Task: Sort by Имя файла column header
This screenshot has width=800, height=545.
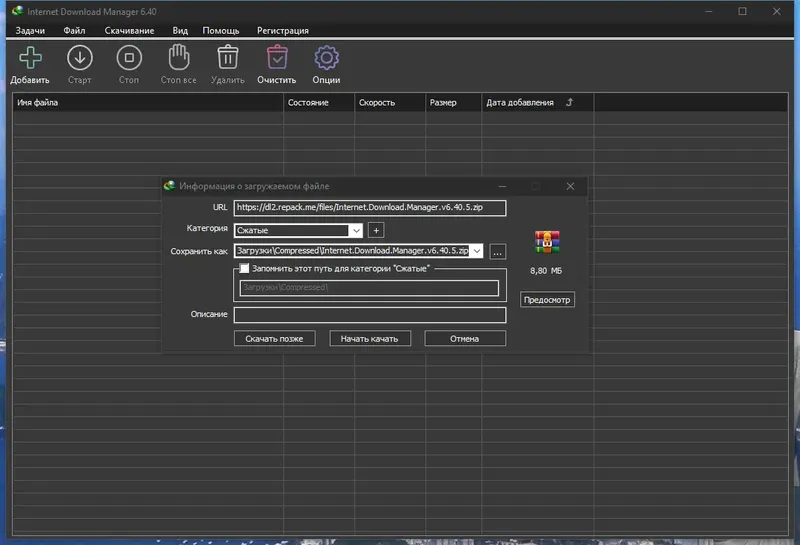Action: [148, 103]
